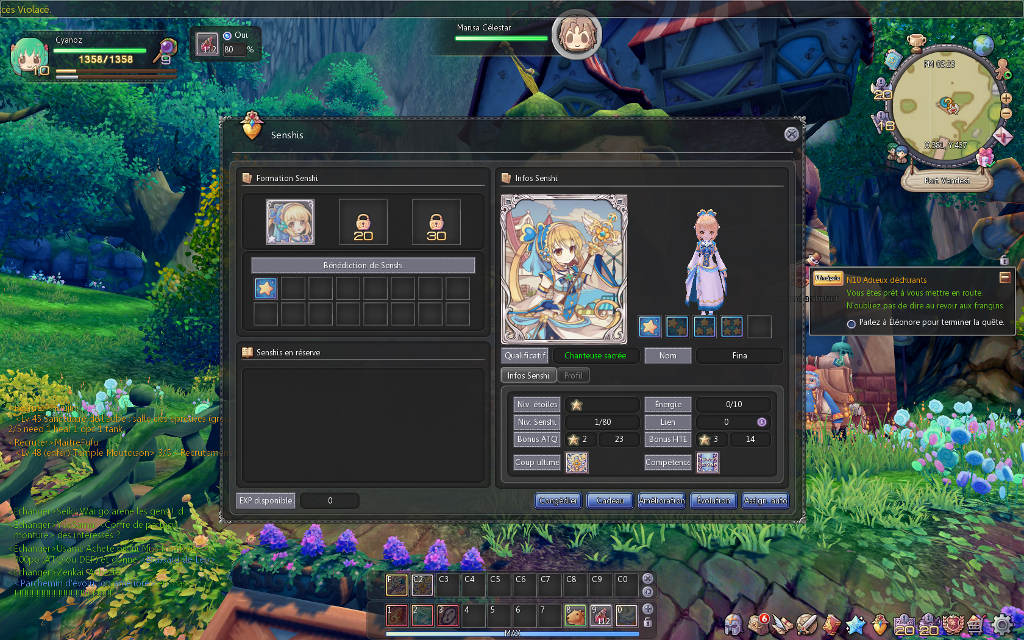Select Fina's portrait in Formation Senshi
Viewport: 1024px width, 640px height.
point(290,222)
